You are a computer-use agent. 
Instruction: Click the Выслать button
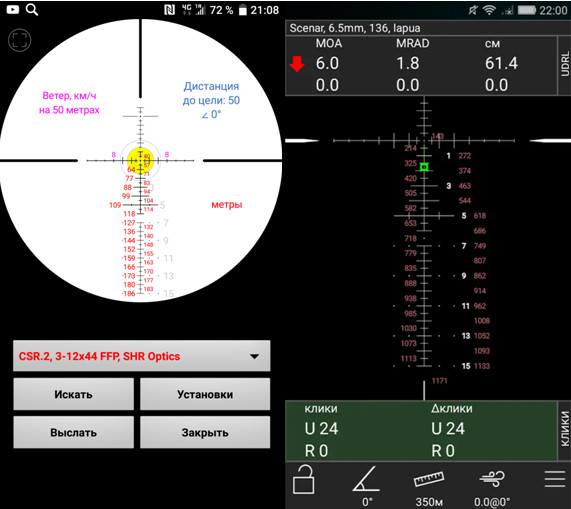(x=74, y=432)
